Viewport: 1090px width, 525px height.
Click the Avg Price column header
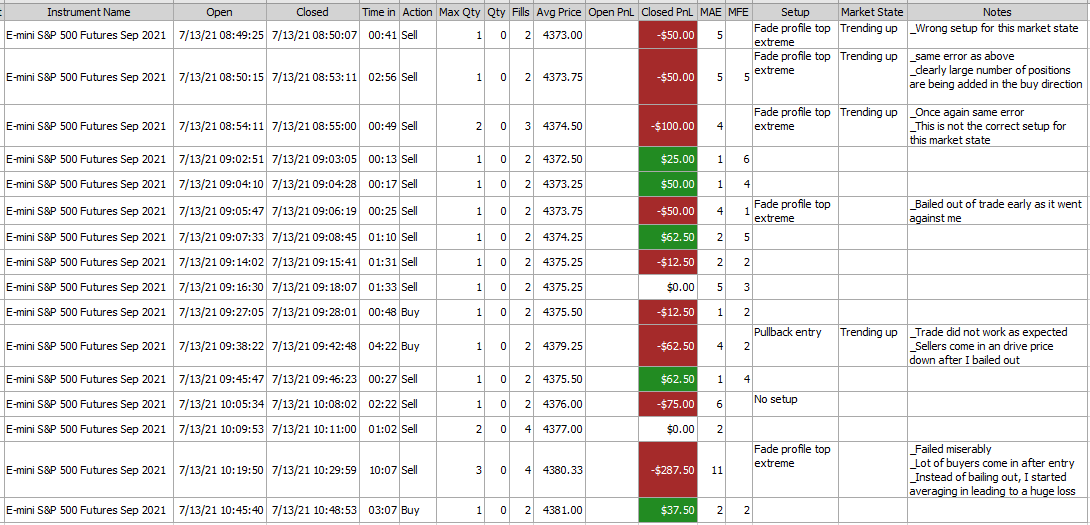point(559,12)
